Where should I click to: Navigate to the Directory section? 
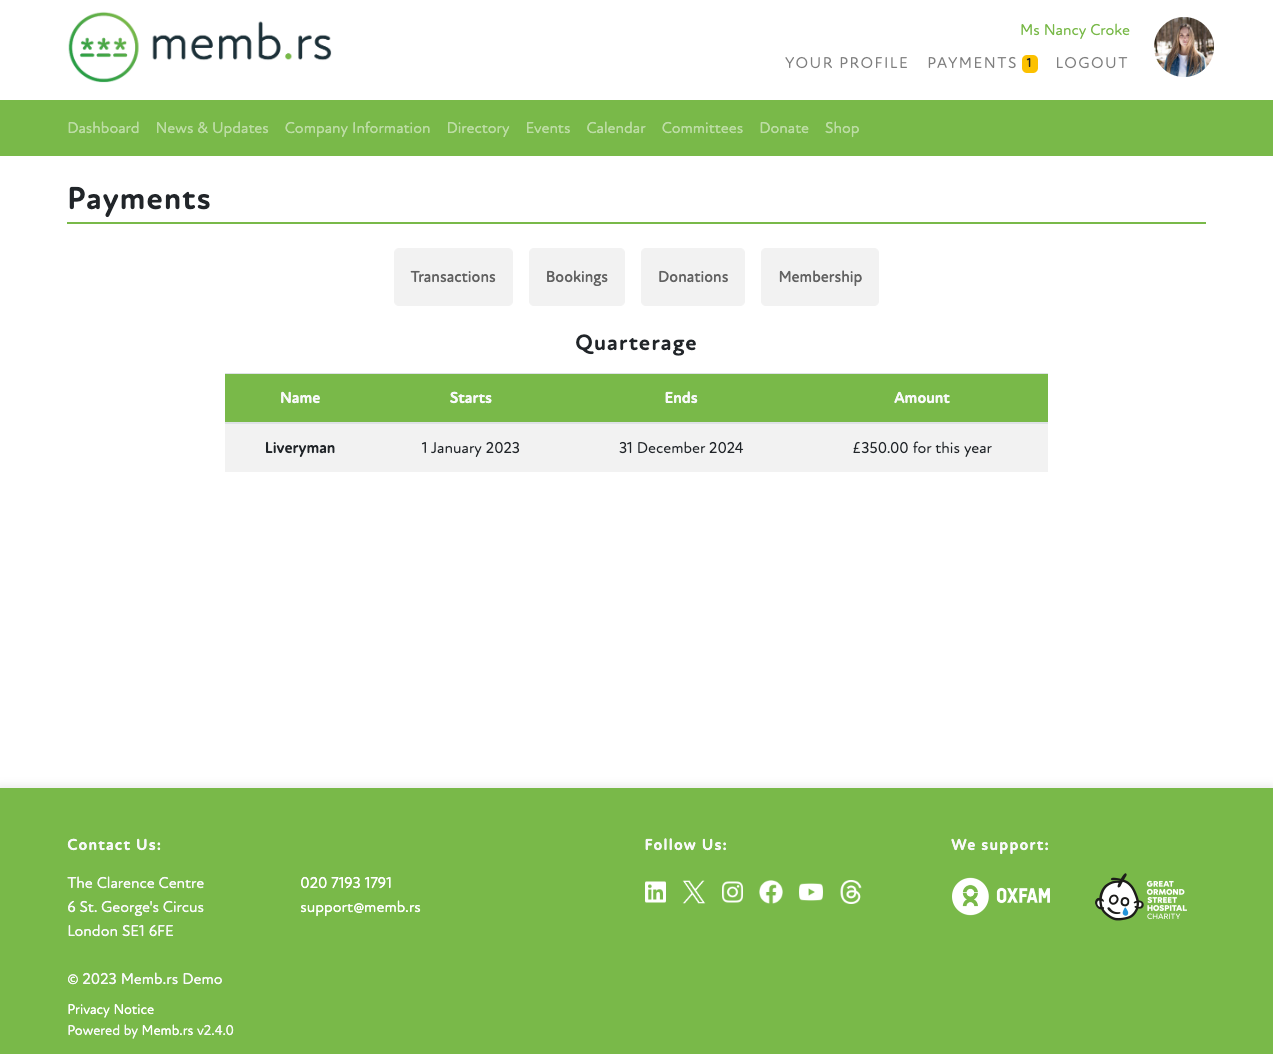[477, 128]
